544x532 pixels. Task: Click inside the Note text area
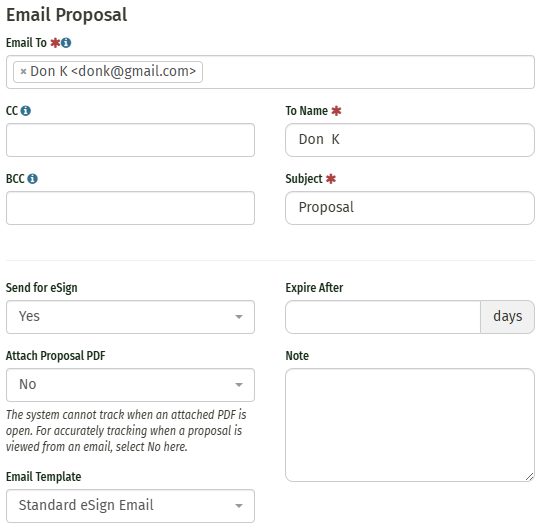[x=410, y=425]
